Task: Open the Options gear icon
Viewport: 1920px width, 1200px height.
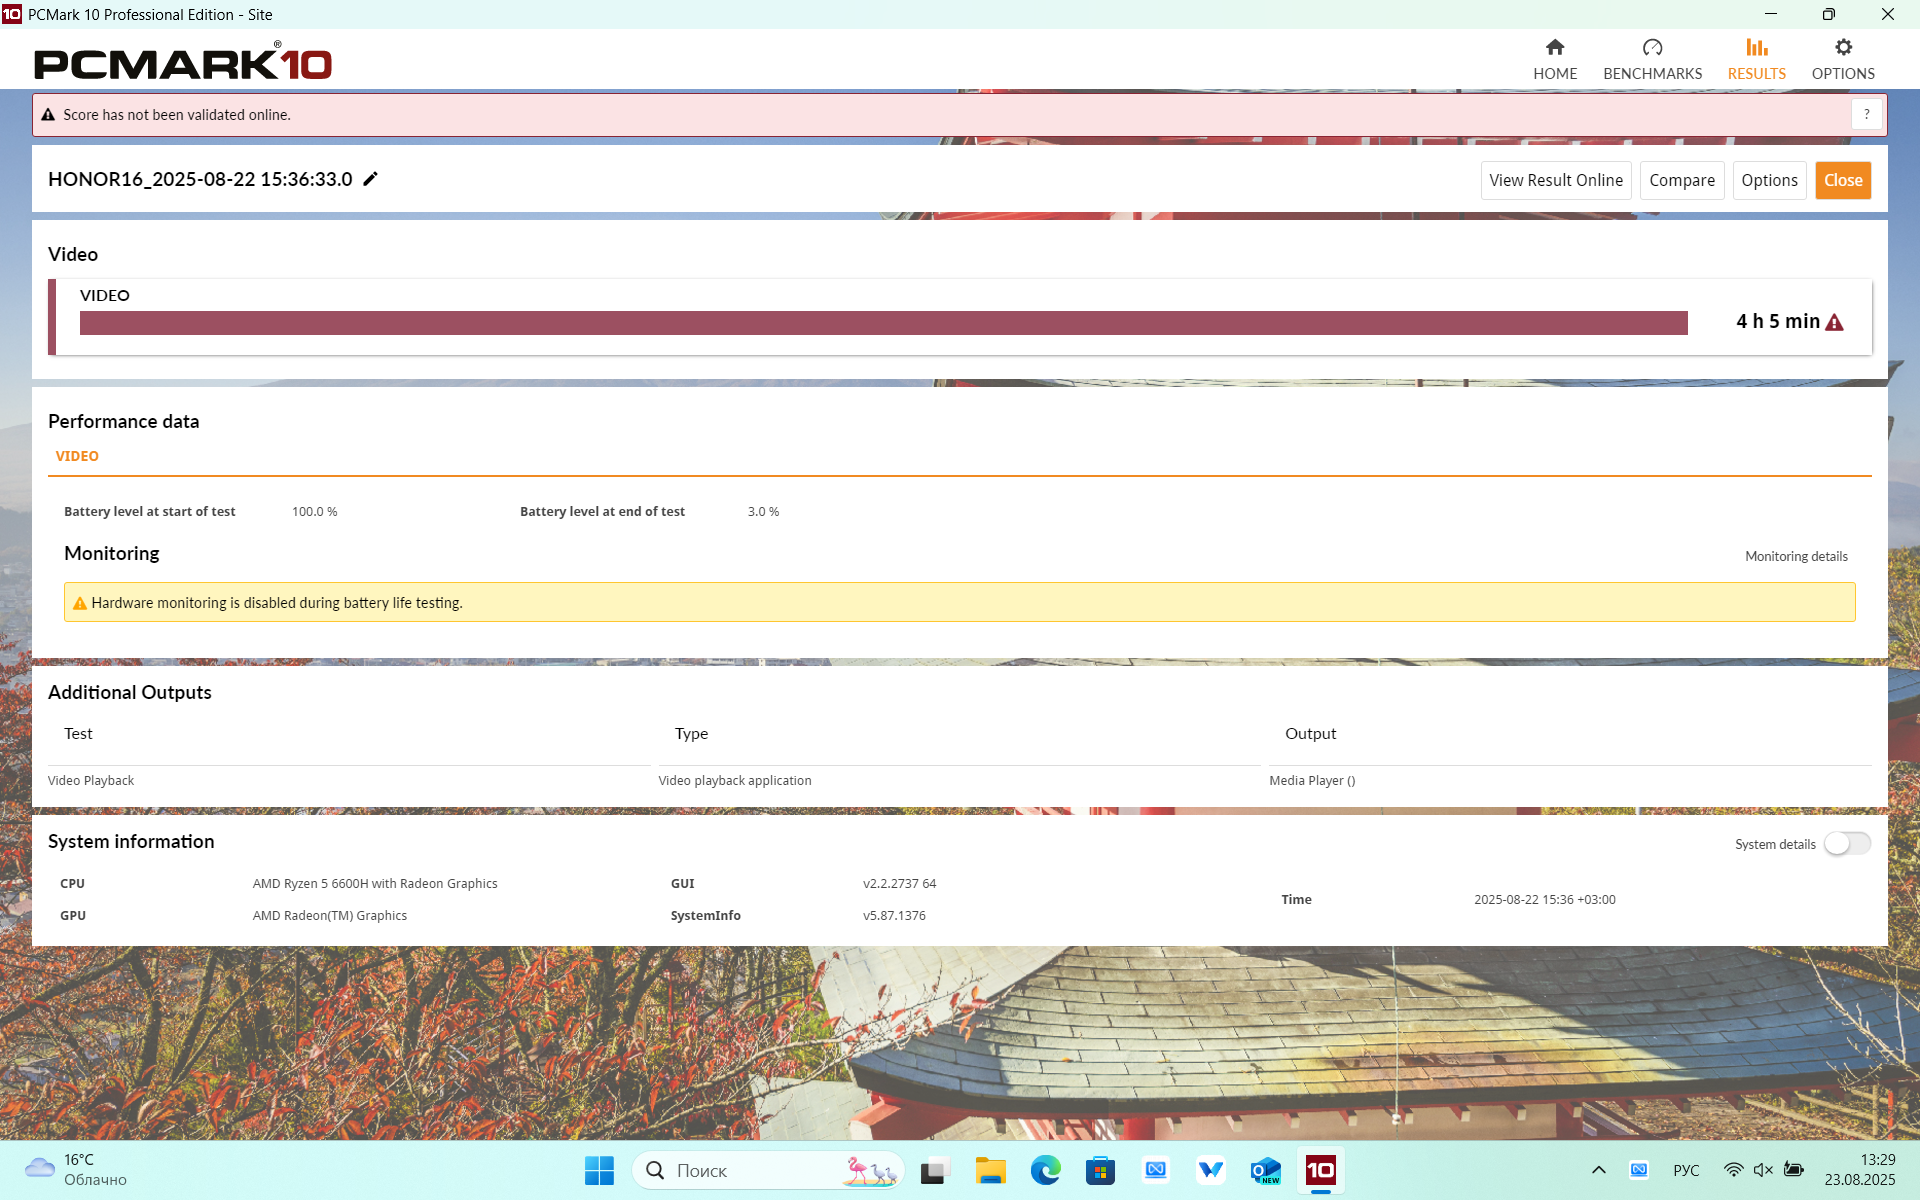Action: pos(1842,48)
